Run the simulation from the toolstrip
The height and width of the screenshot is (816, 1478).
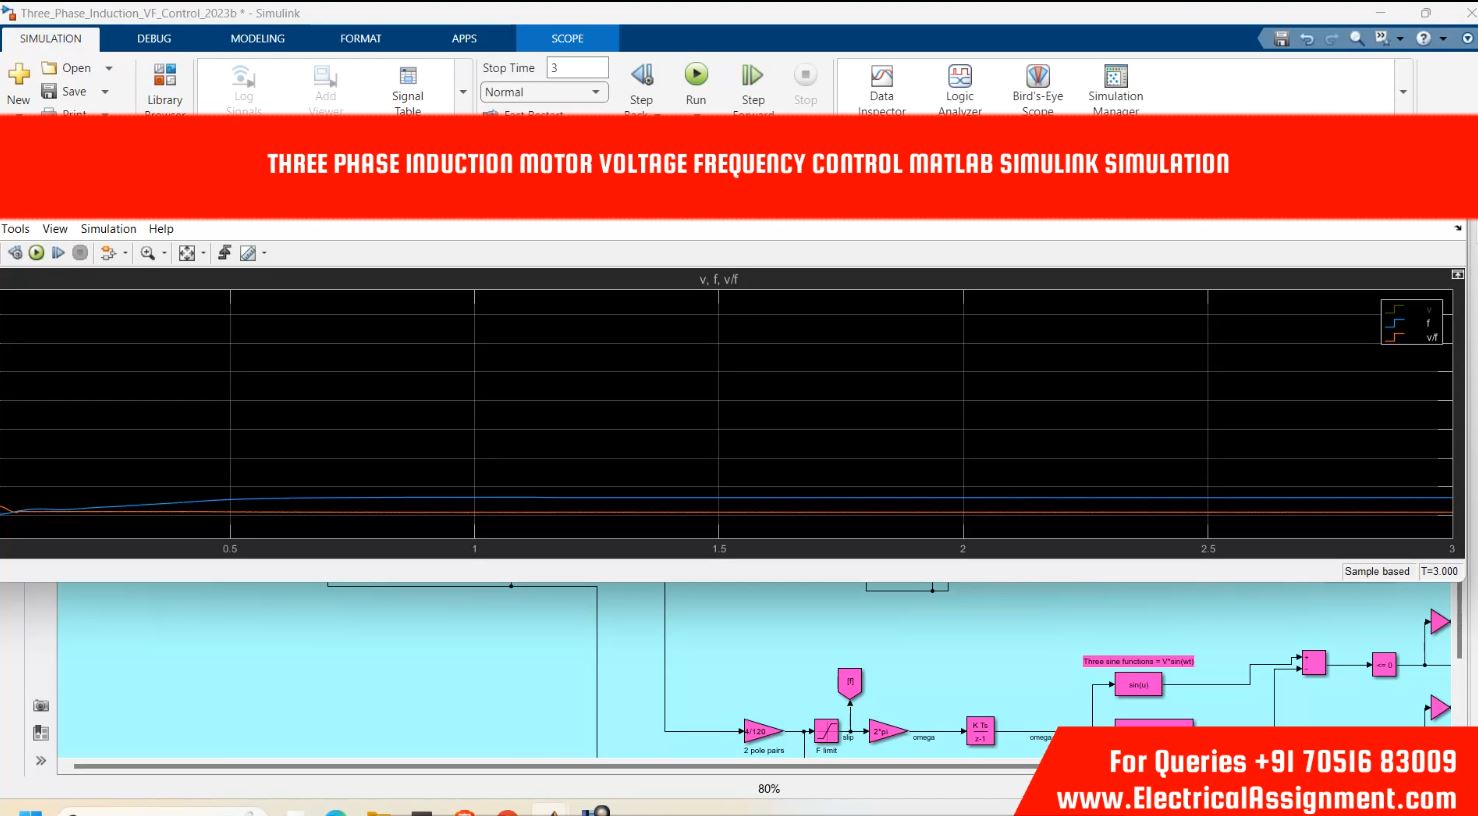696,84
